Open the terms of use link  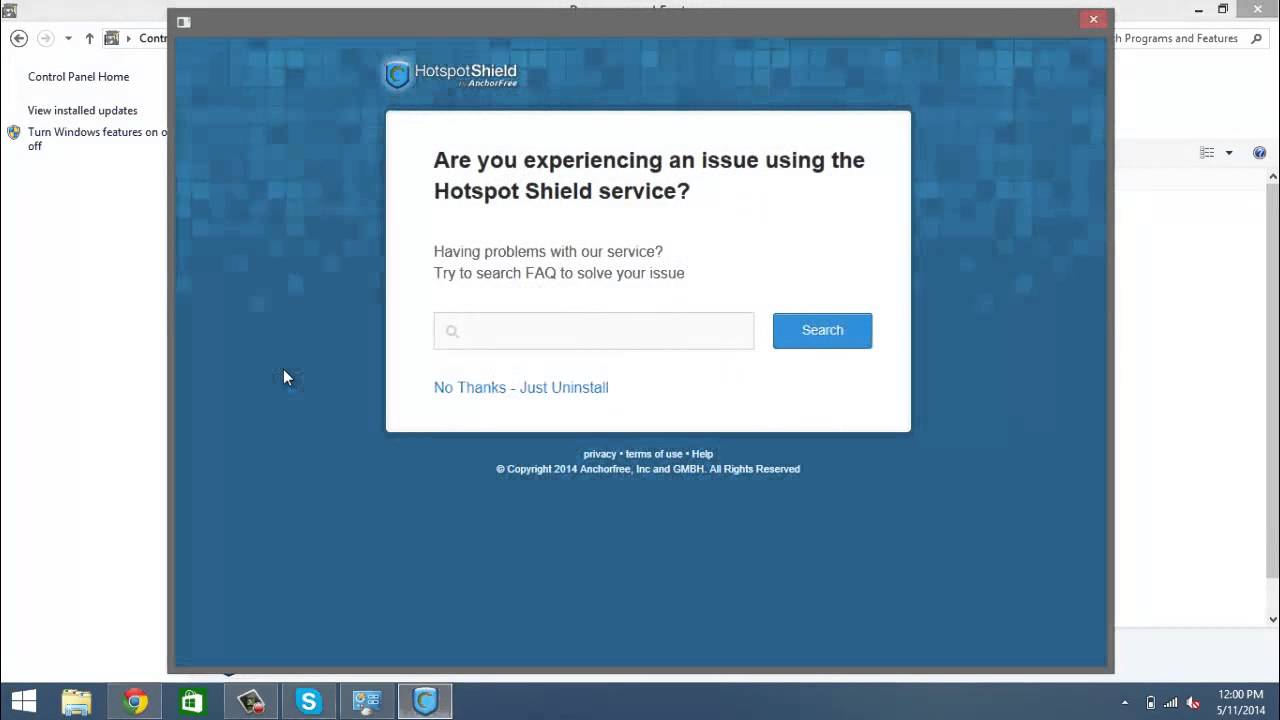point(654,454)
